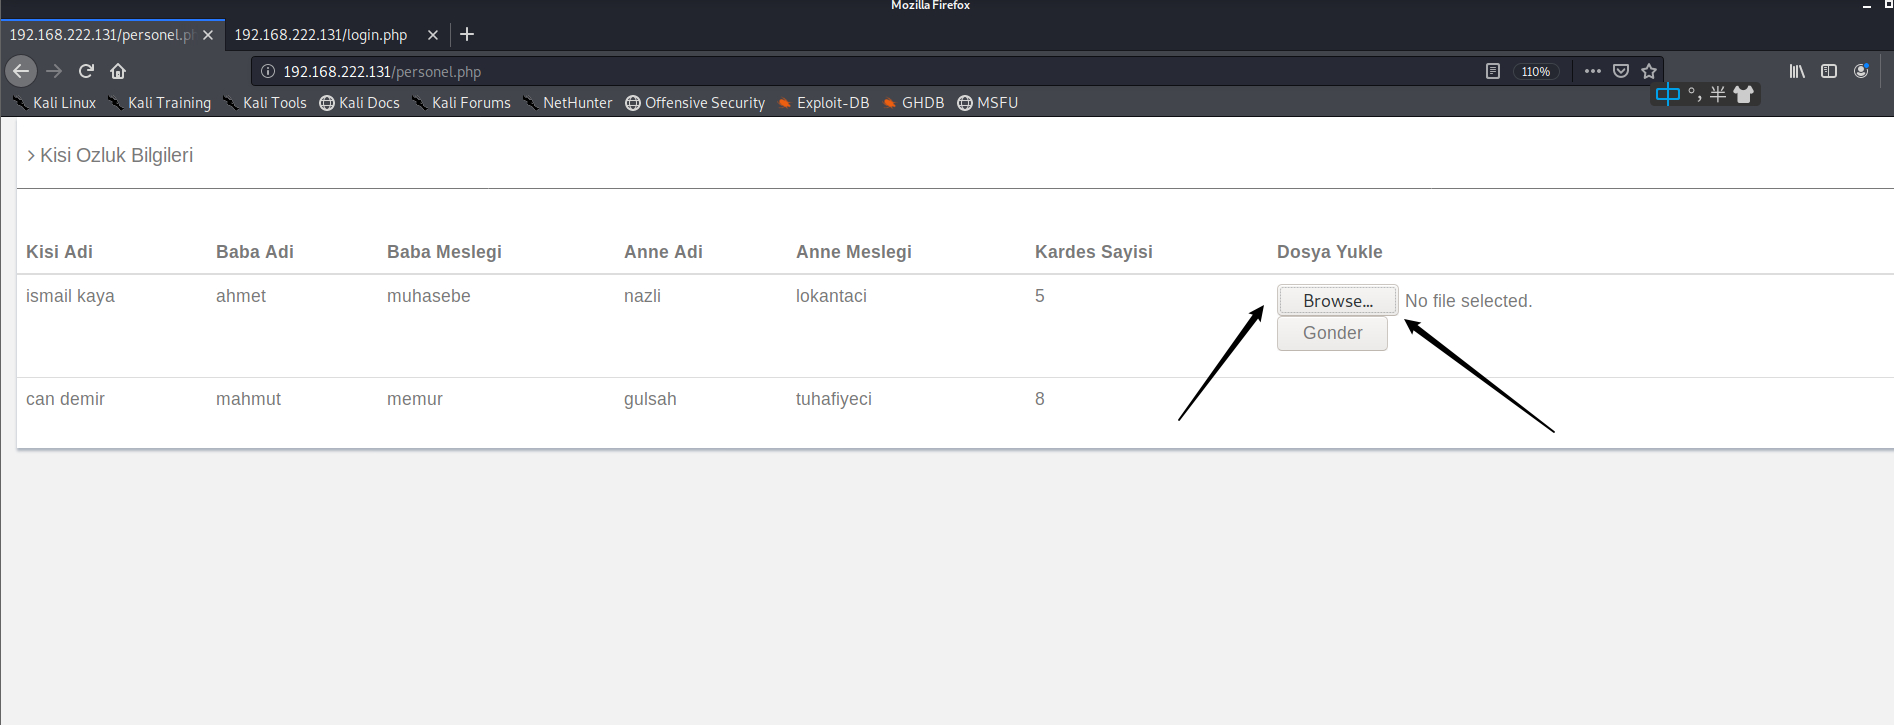
Task: Open a new tab with plus button
Action: [x=467, y=34]
